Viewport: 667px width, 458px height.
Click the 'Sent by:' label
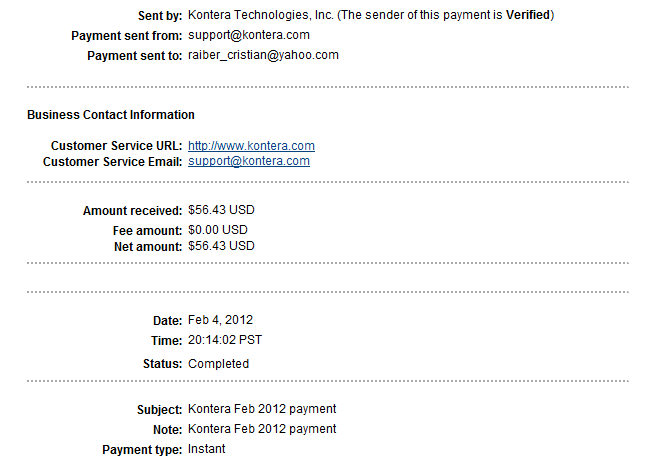(160, 16)
